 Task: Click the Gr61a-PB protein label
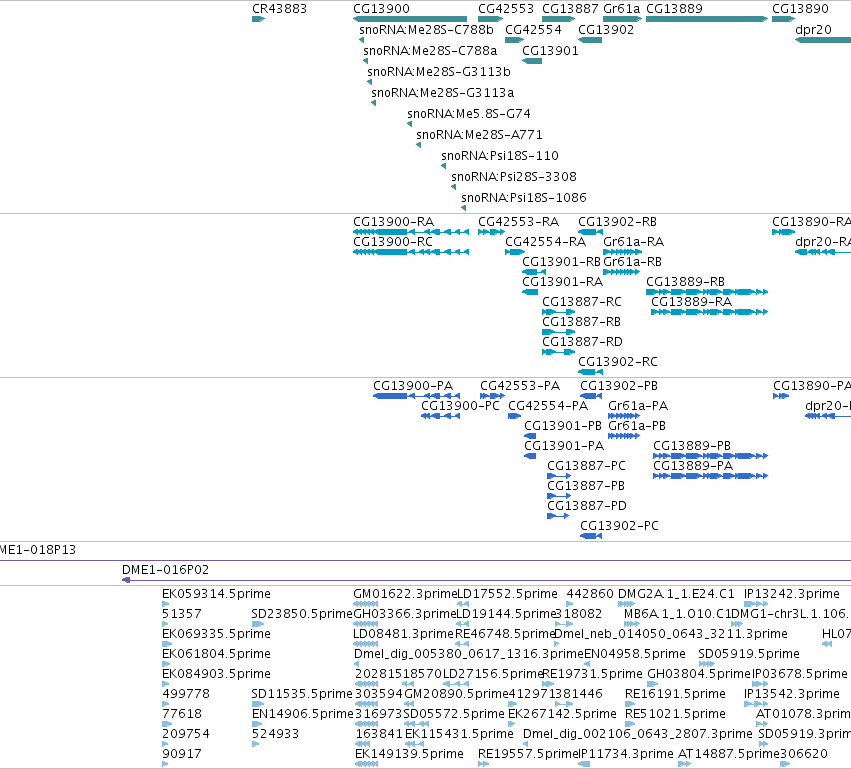[x=637, y=426]
